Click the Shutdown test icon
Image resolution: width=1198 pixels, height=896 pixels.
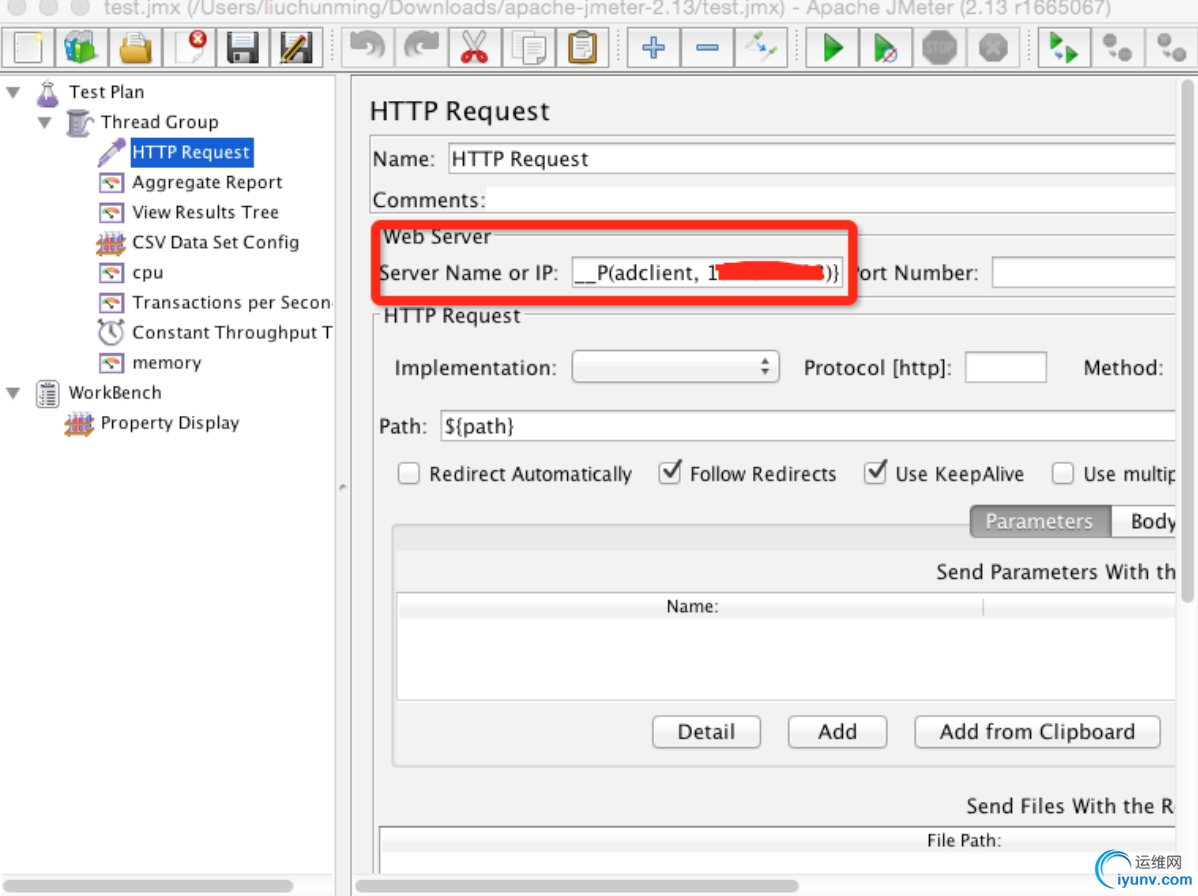click(993, 48)
